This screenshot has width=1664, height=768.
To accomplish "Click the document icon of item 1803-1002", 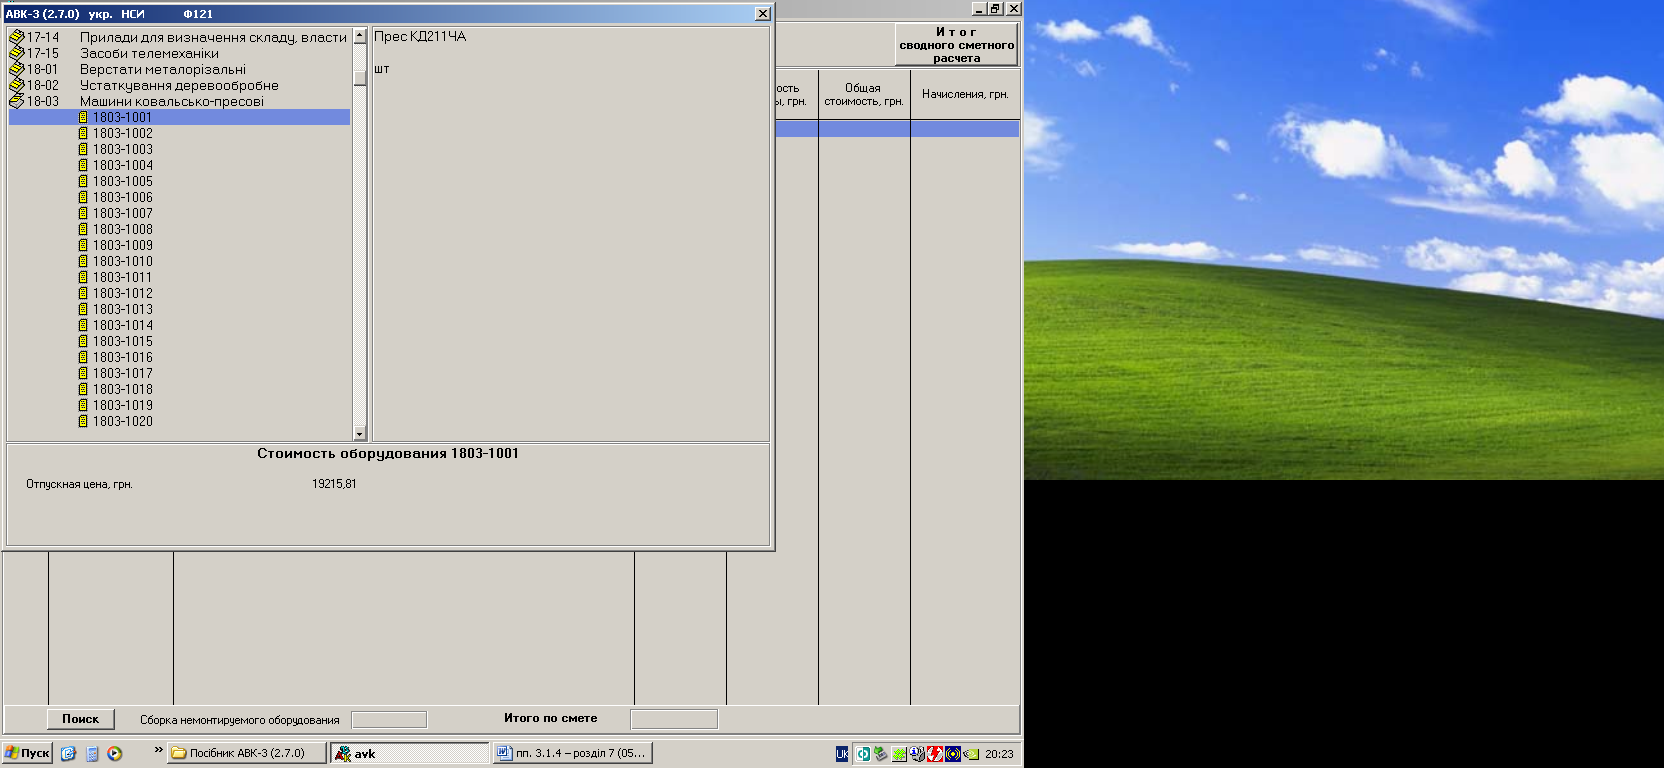I will coord(83,133).
